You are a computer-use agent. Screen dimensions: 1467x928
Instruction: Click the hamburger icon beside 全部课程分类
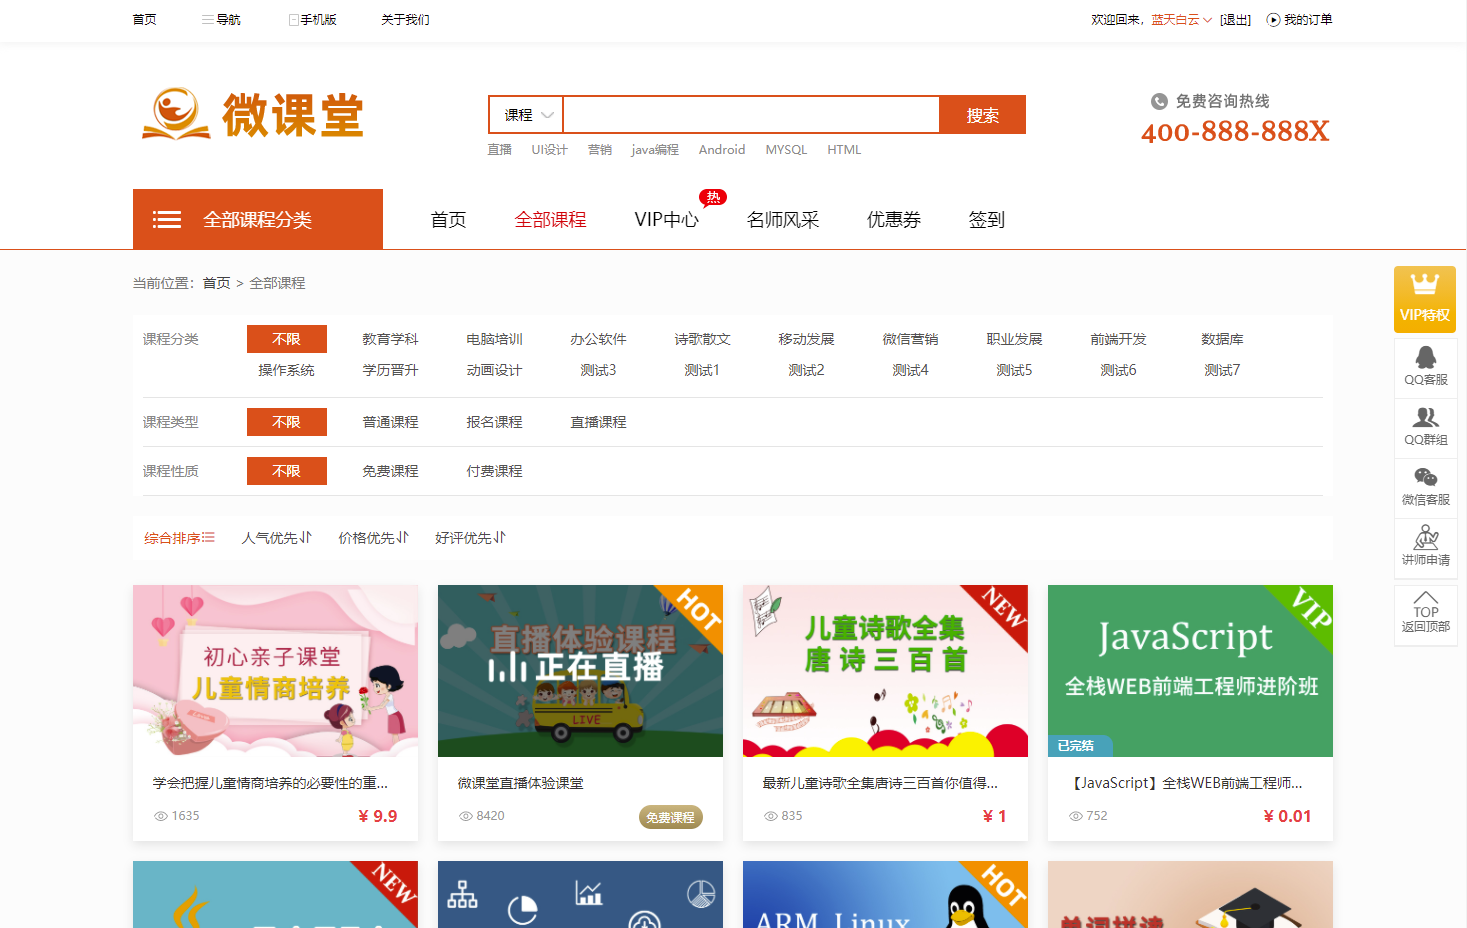(167, 220)
